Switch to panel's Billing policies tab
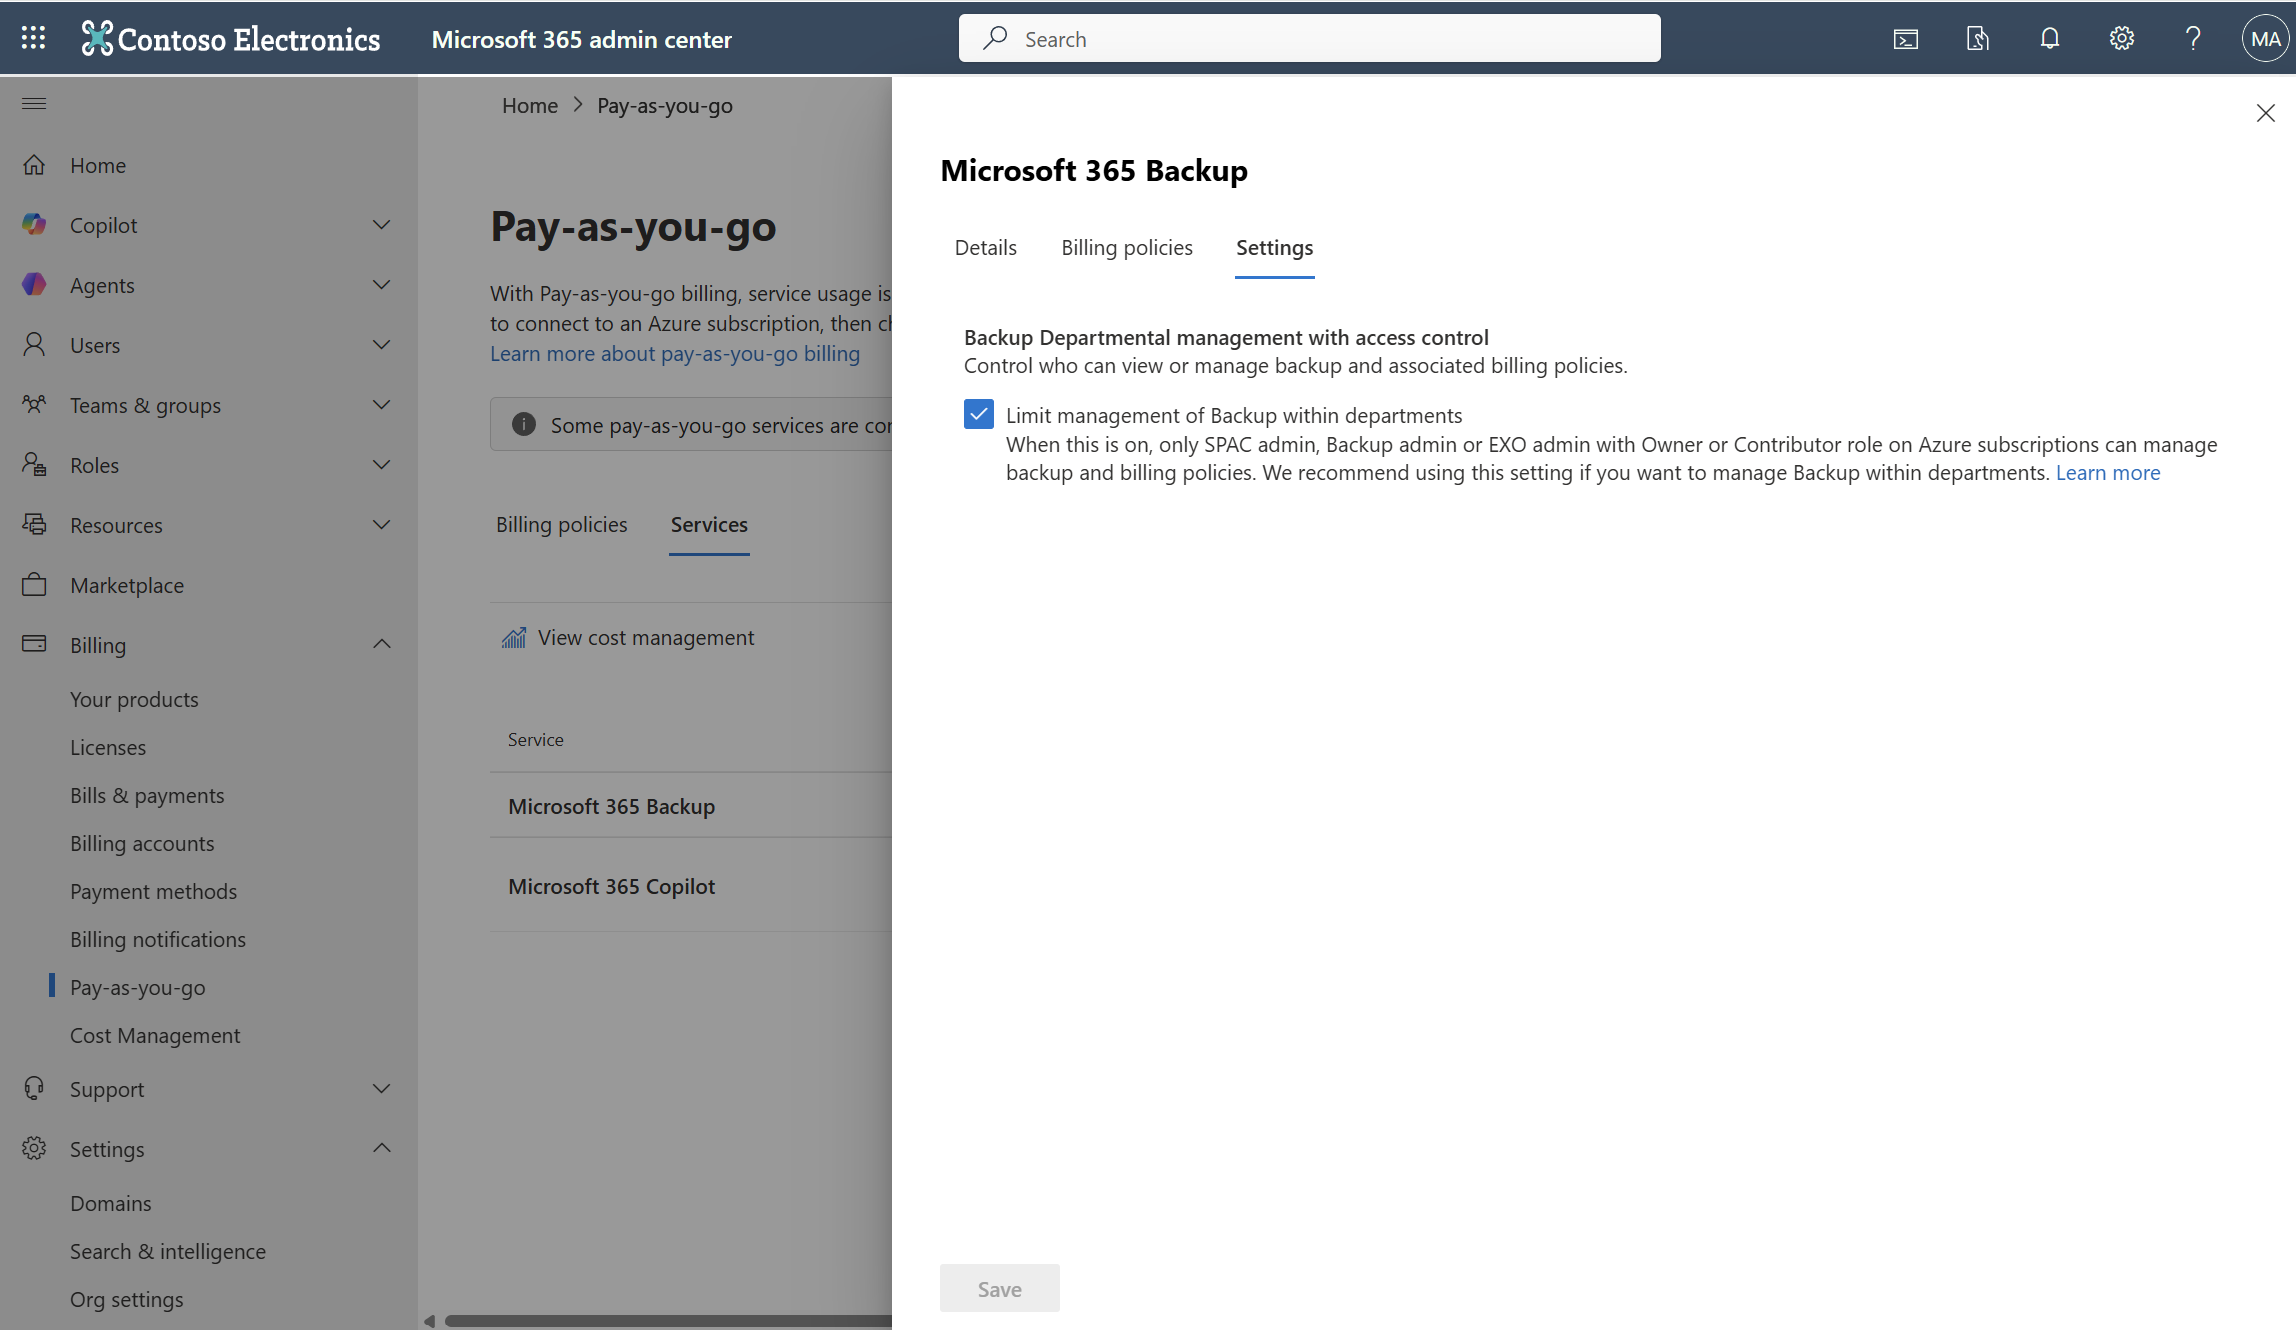2296x1330 pixels. coord(1127,248)
